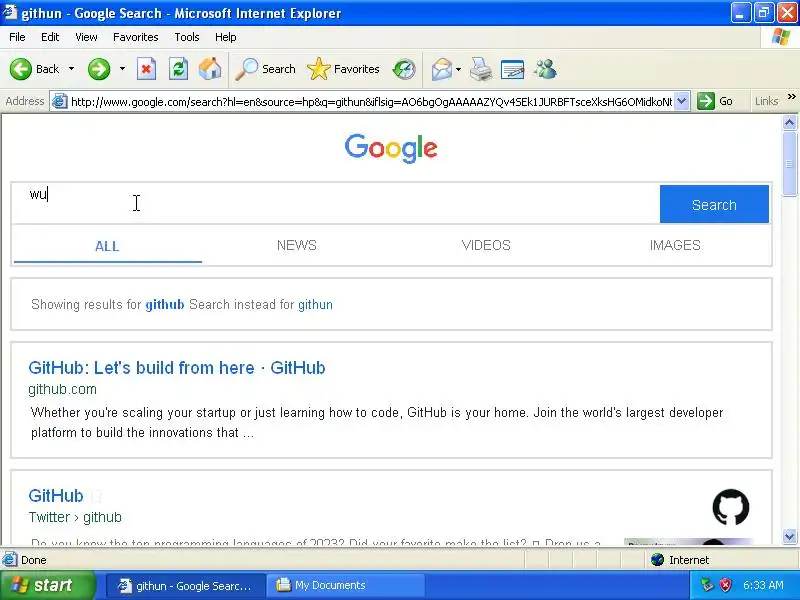Go to the Home page icon

click(210, 69)
